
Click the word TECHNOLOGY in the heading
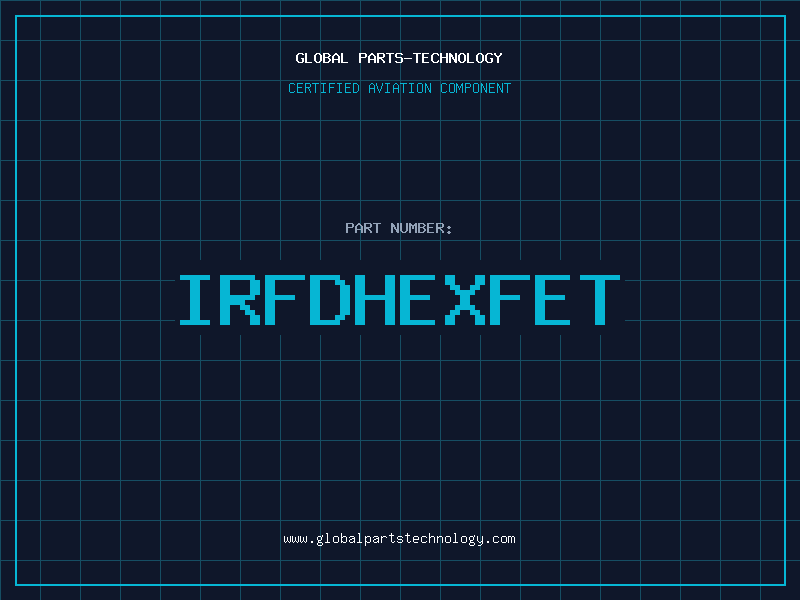tap(458, 58)
